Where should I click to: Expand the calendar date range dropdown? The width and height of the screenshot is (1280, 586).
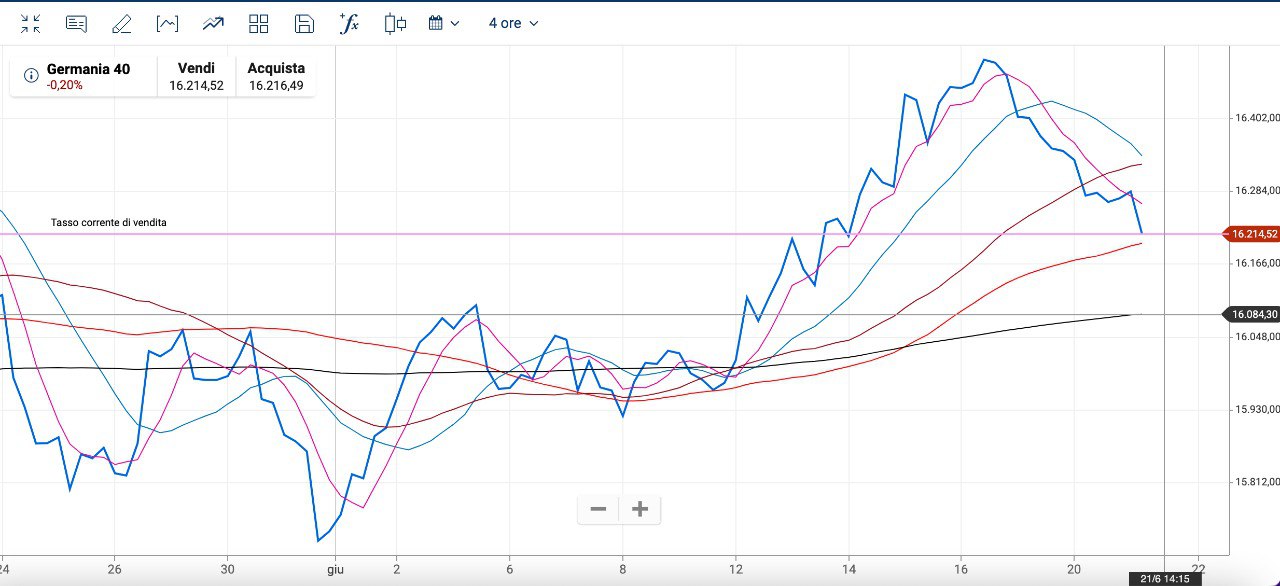click(444, 23)
